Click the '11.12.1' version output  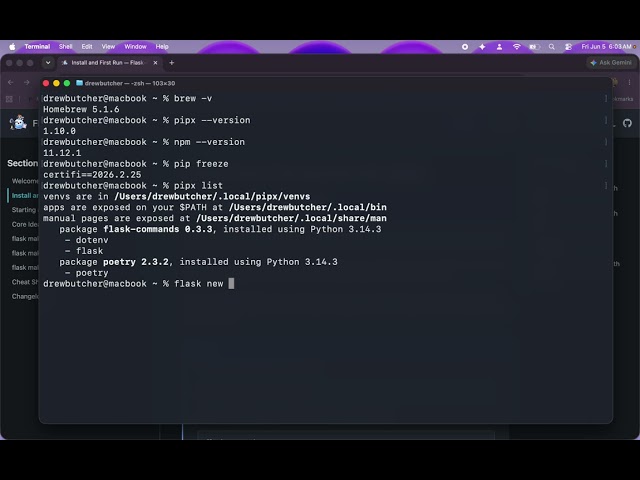(x=62, y=153)
